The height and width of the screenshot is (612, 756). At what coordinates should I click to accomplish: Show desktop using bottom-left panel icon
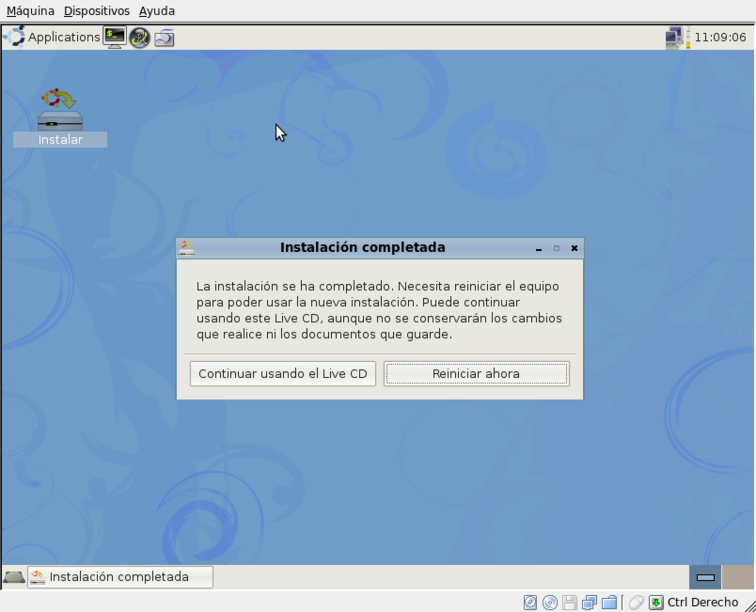pos(14,577)
